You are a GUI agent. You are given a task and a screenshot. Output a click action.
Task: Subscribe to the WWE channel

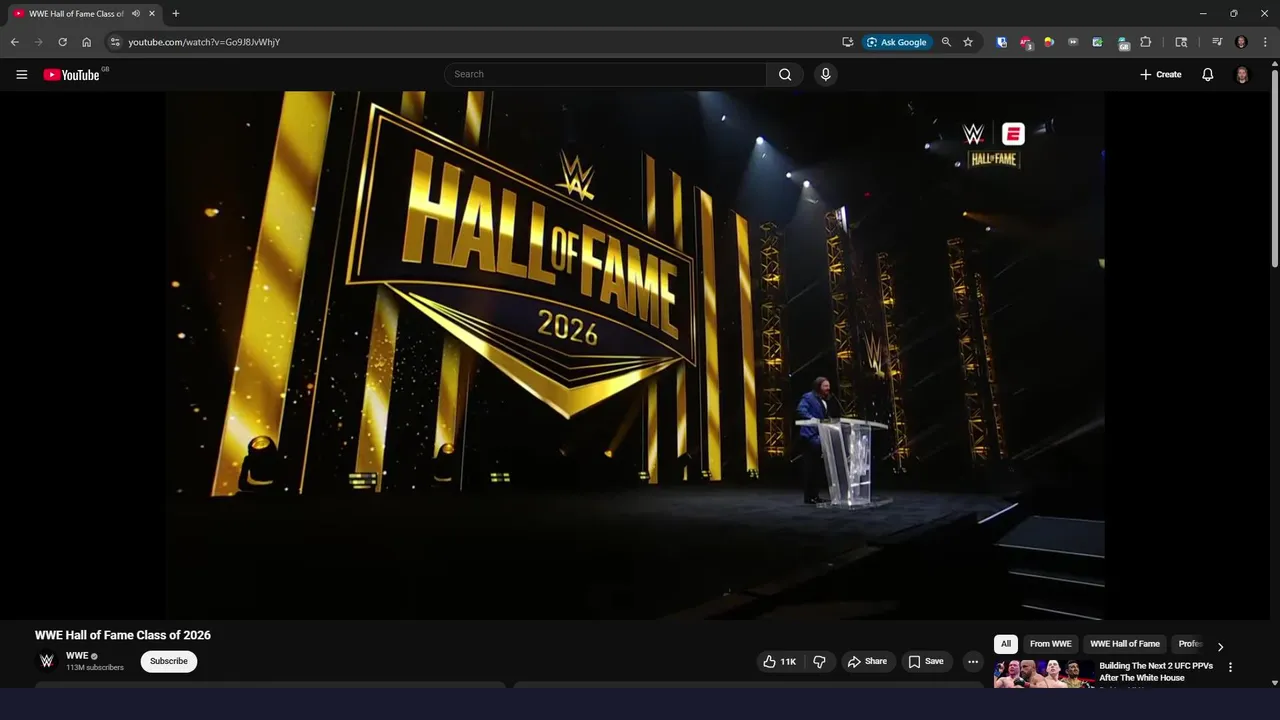(x=168, y=661)
